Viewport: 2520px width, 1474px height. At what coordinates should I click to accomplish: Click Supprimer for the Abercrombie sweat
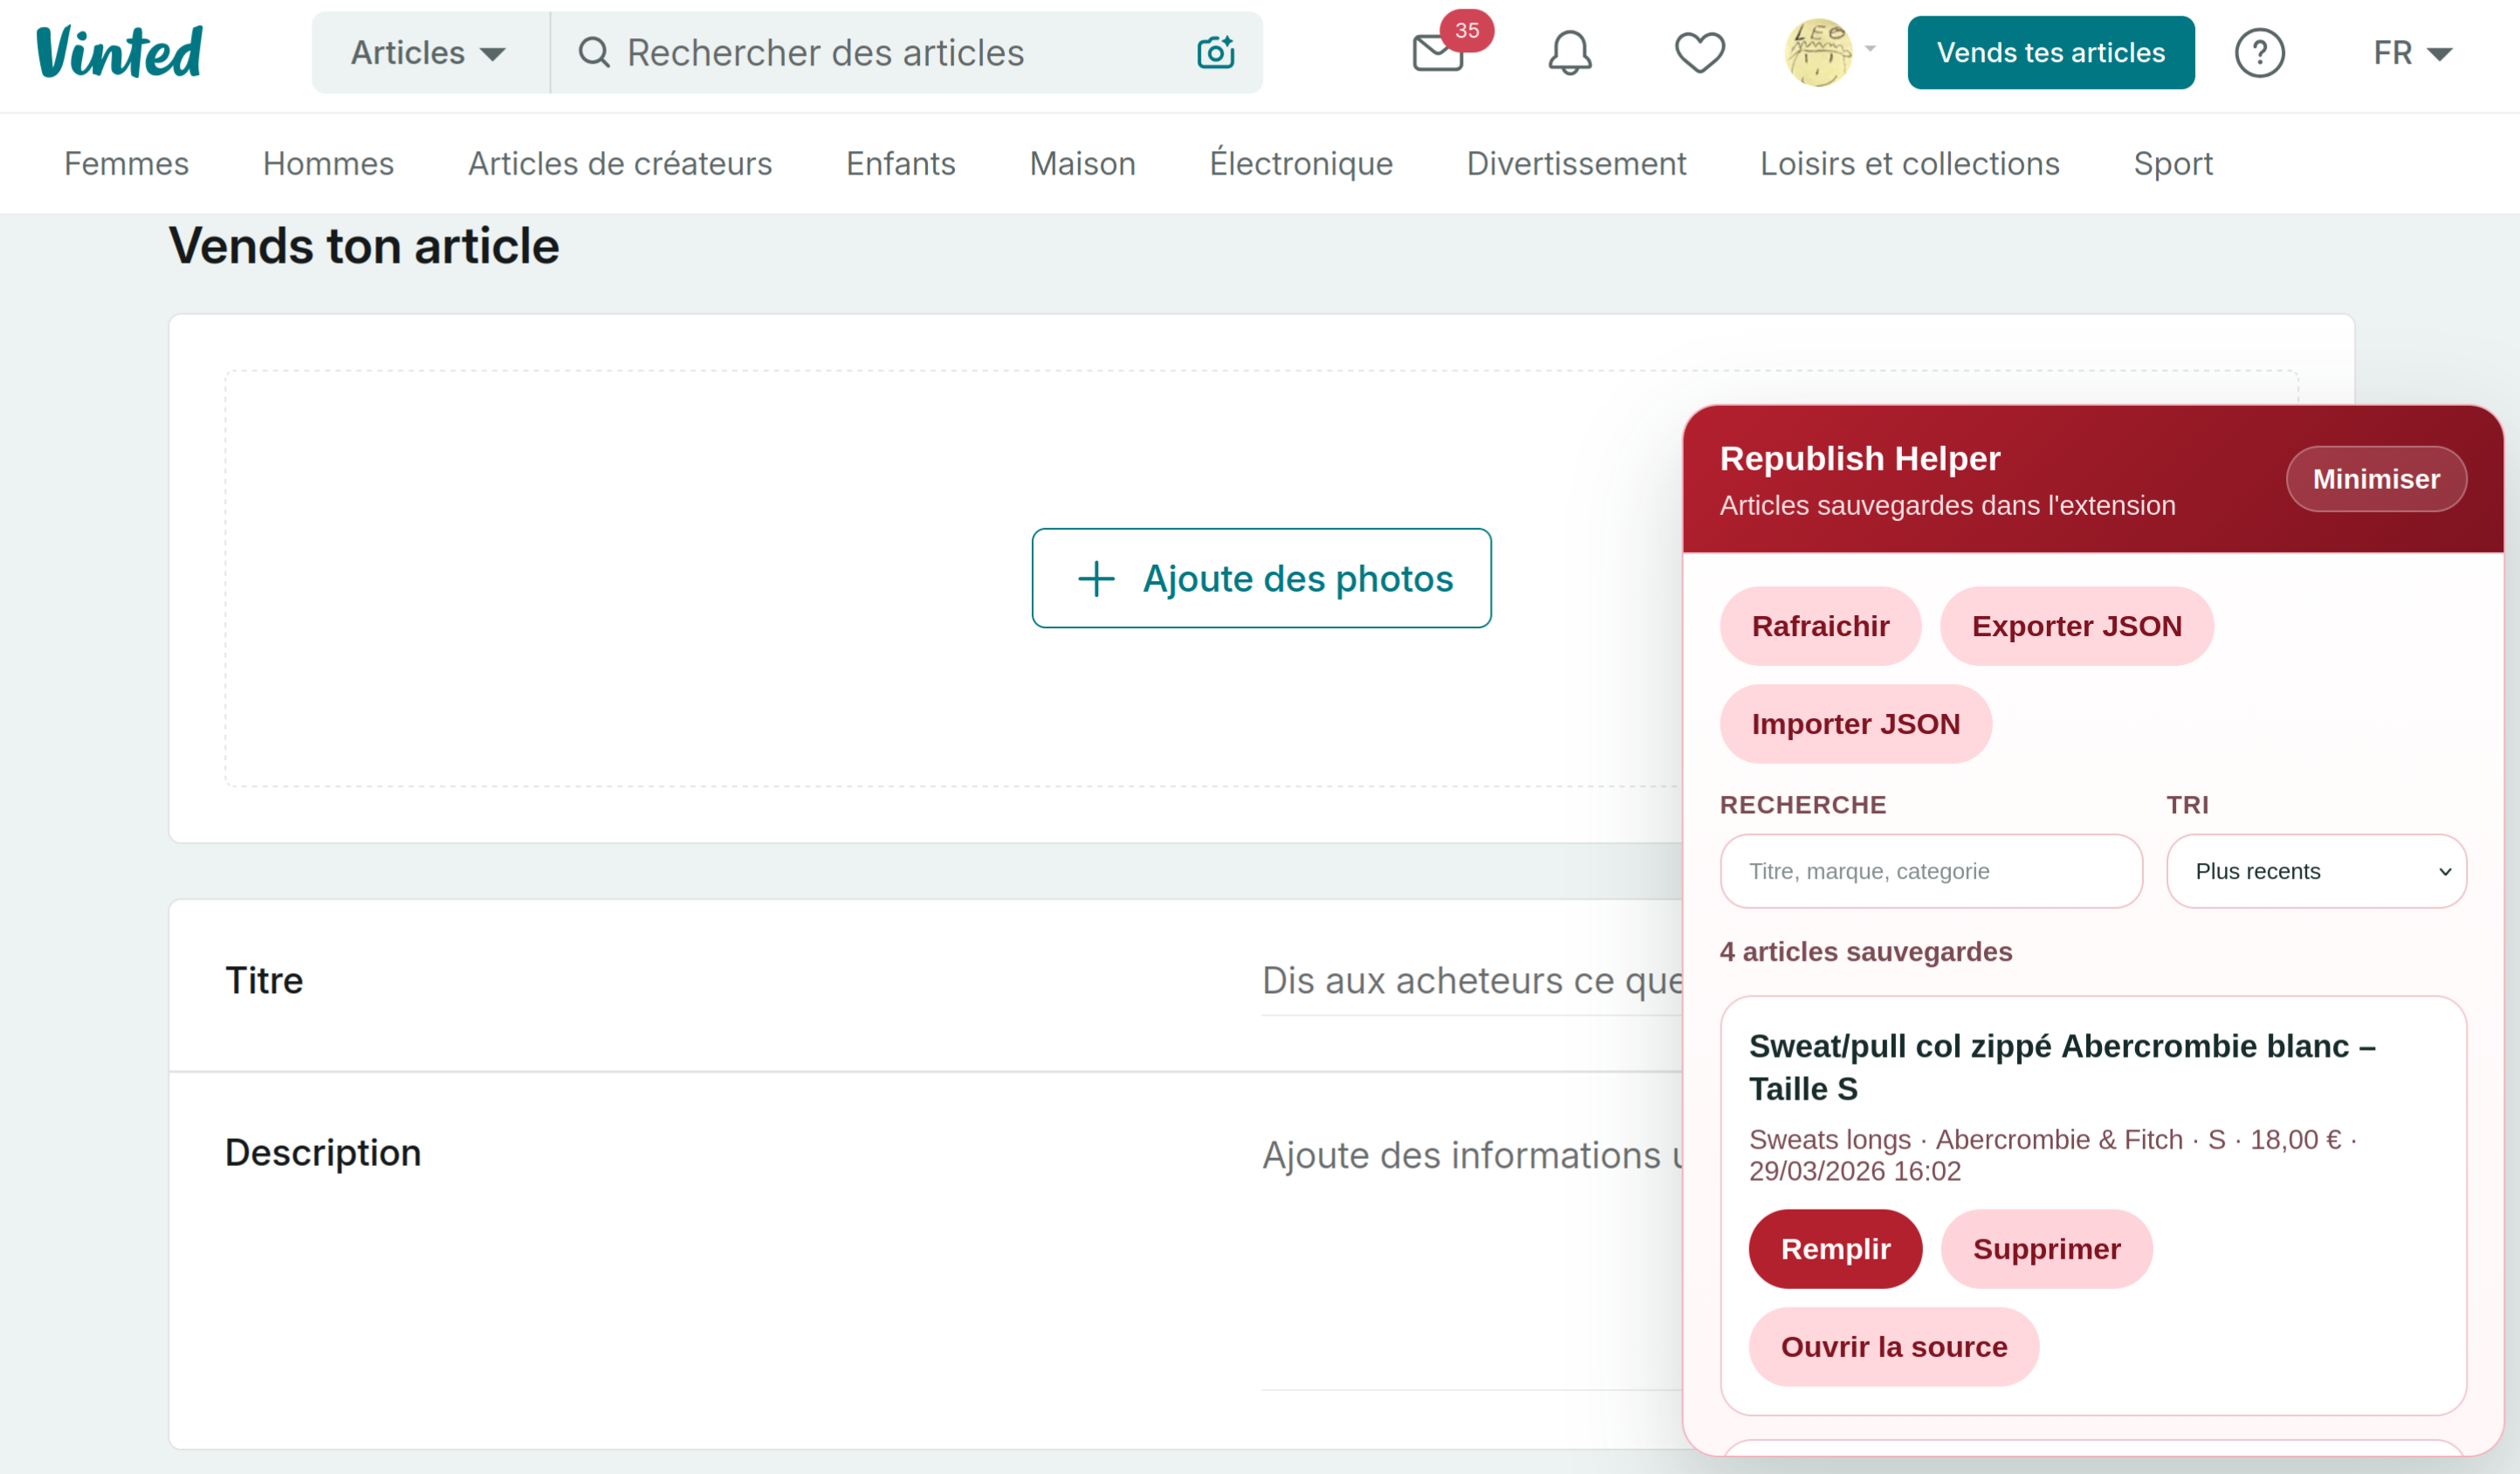click(x=2046, y=1249)
